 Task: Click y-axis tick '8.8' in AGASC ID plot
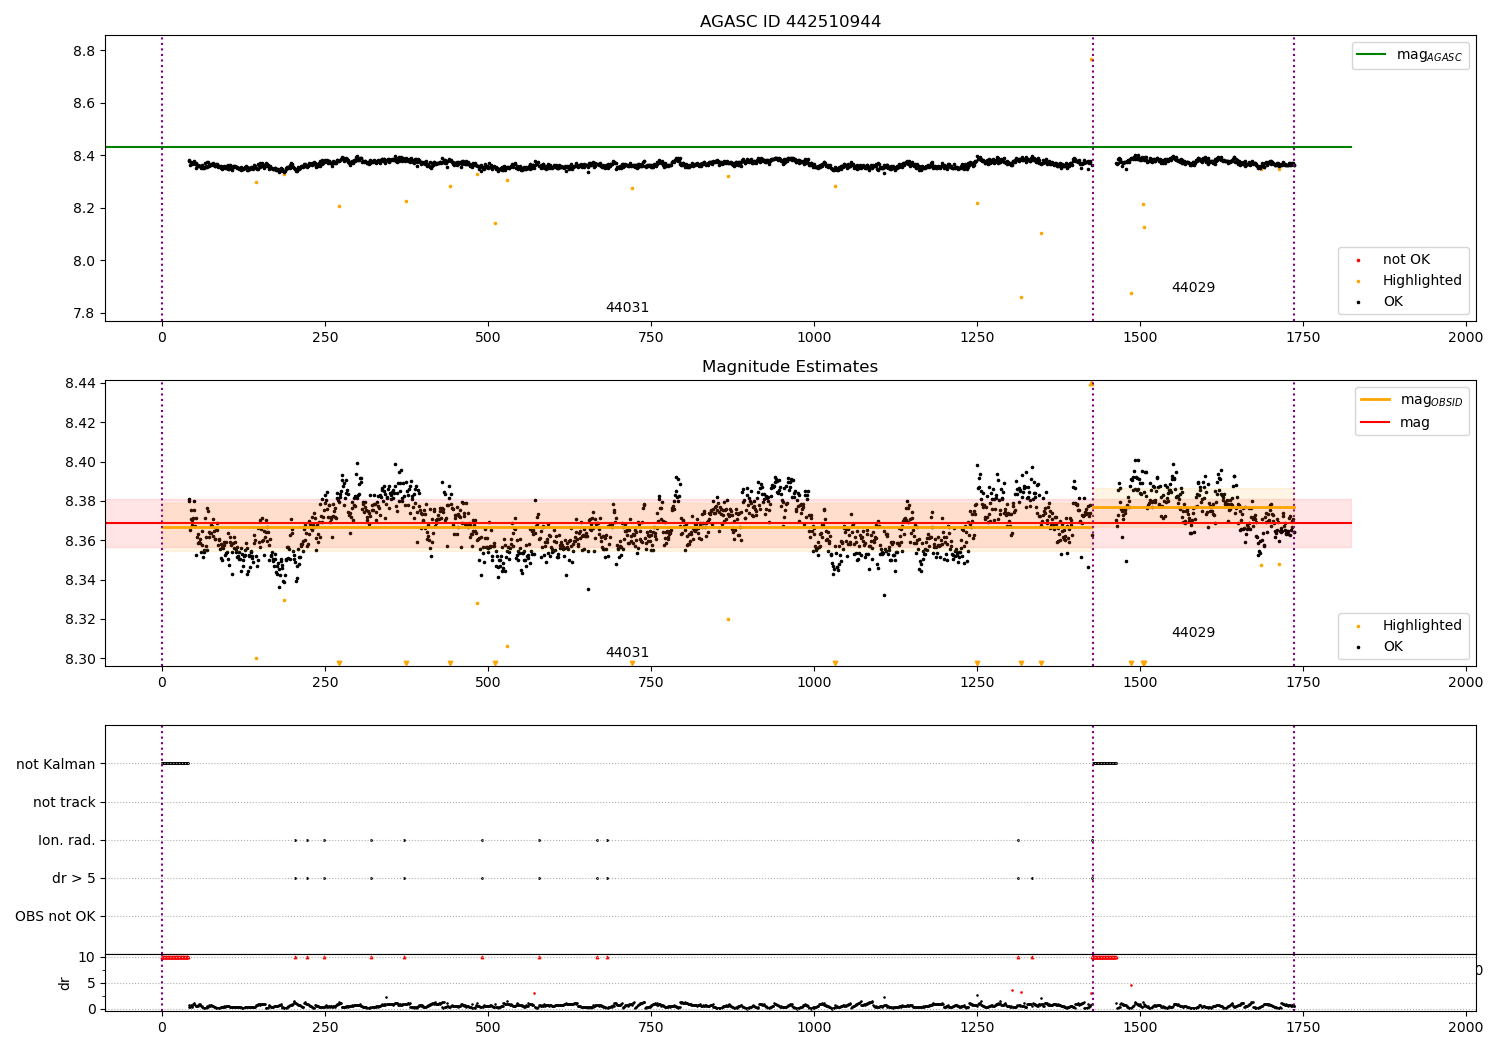pyautogui.click(x=83, y=51)
